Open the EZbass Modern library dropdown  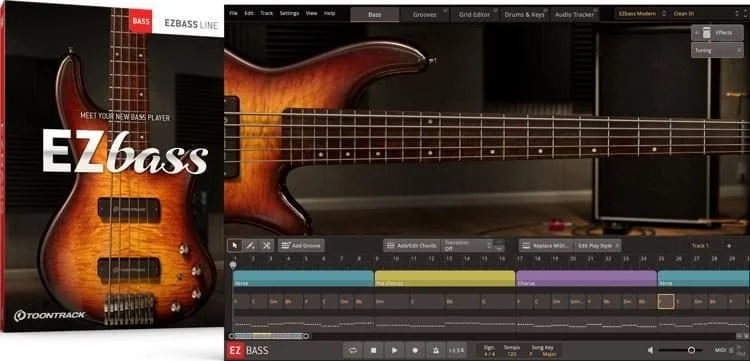click(x=642, y=14)
